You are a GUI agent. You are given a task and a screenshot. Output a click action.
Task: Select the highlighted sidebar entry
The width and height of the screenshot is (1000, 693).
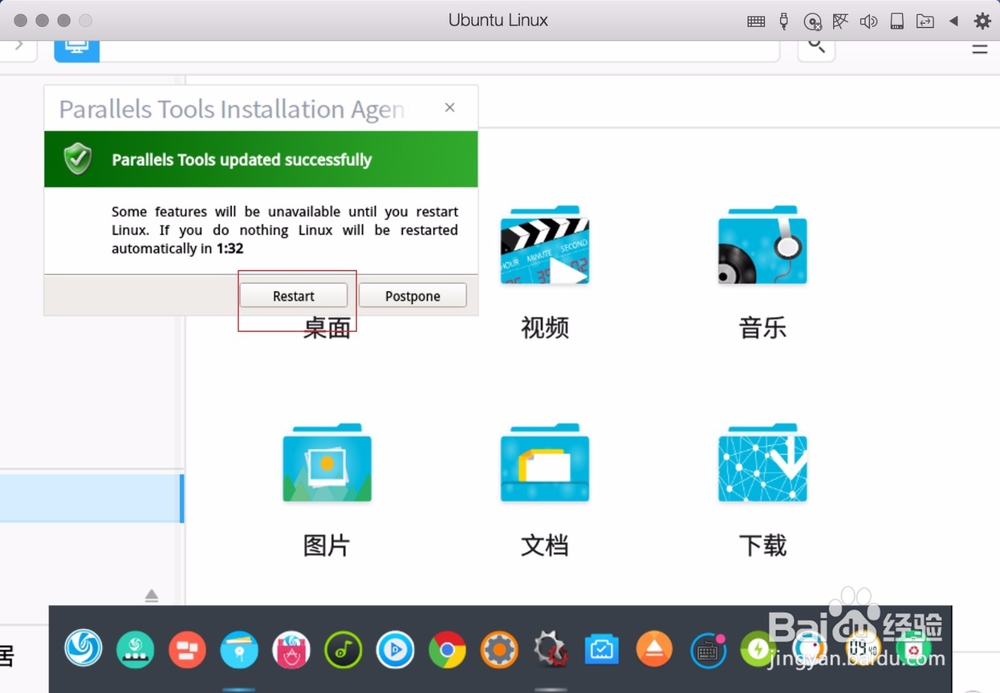coord(92,498)
